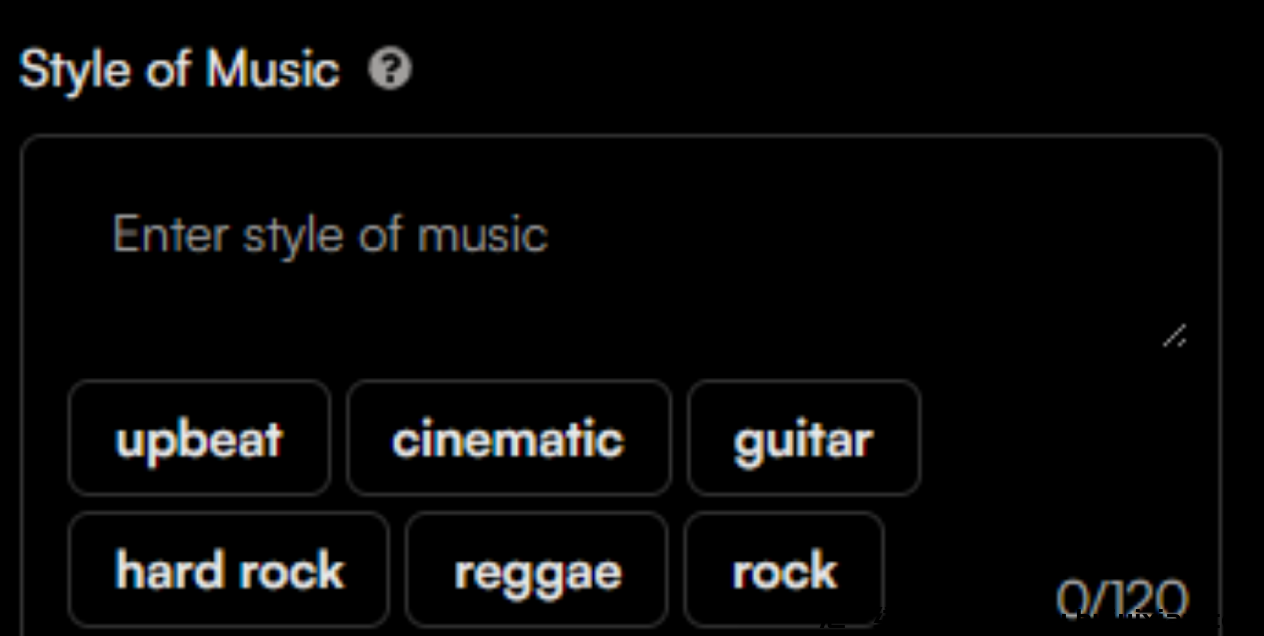The width and height of the screenshot is (1264, 636).
Task: Add the upbeat style tag
Action: (x=199, y=438)
